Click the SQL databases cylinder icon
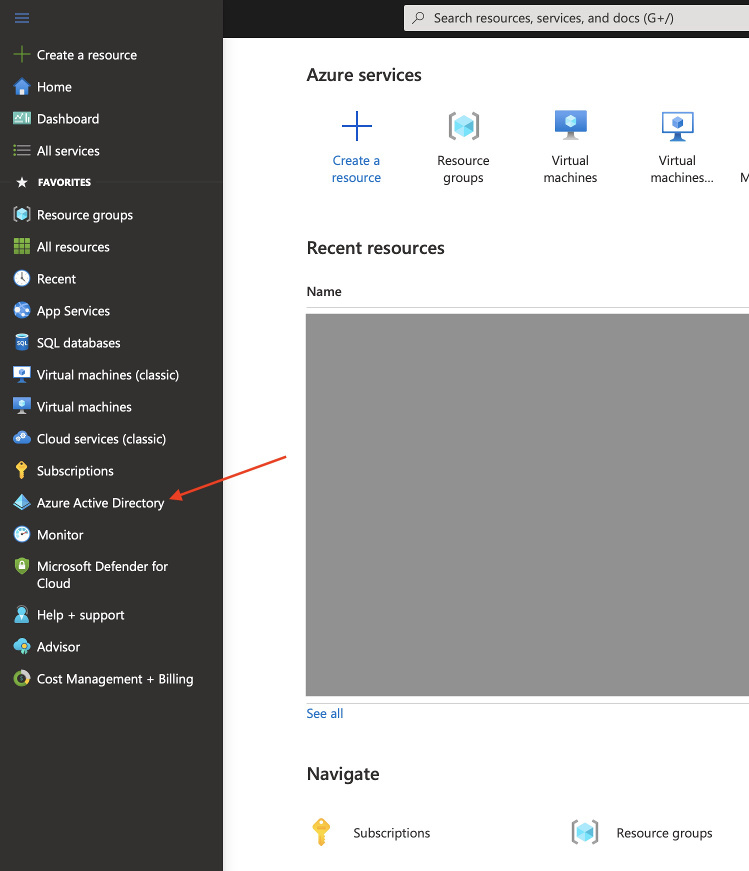Viewport: 749px width, 871px height. click(x=22, y=342)
